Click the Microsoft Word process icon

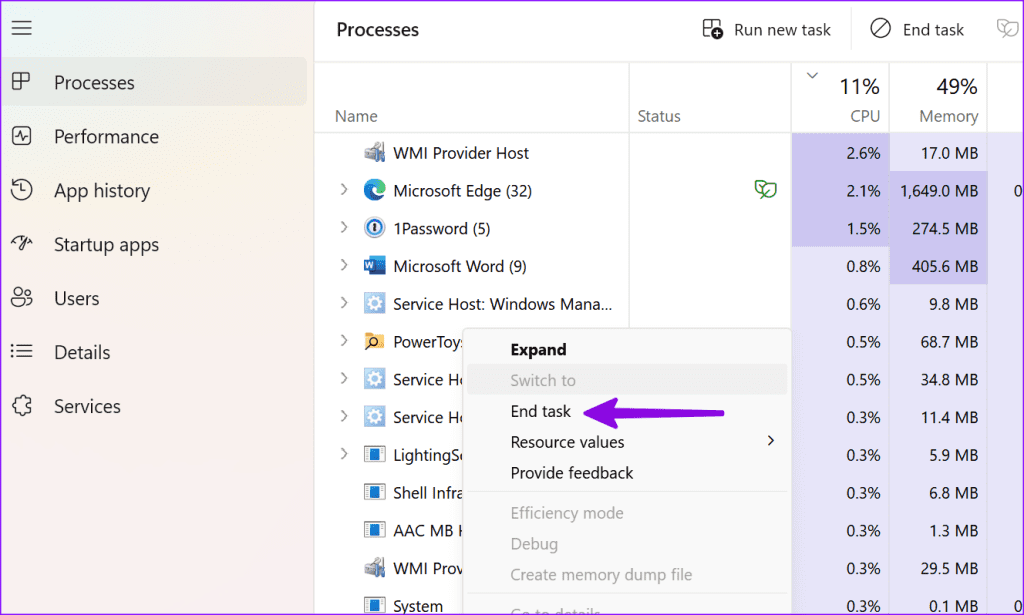(x=374, y=266)
